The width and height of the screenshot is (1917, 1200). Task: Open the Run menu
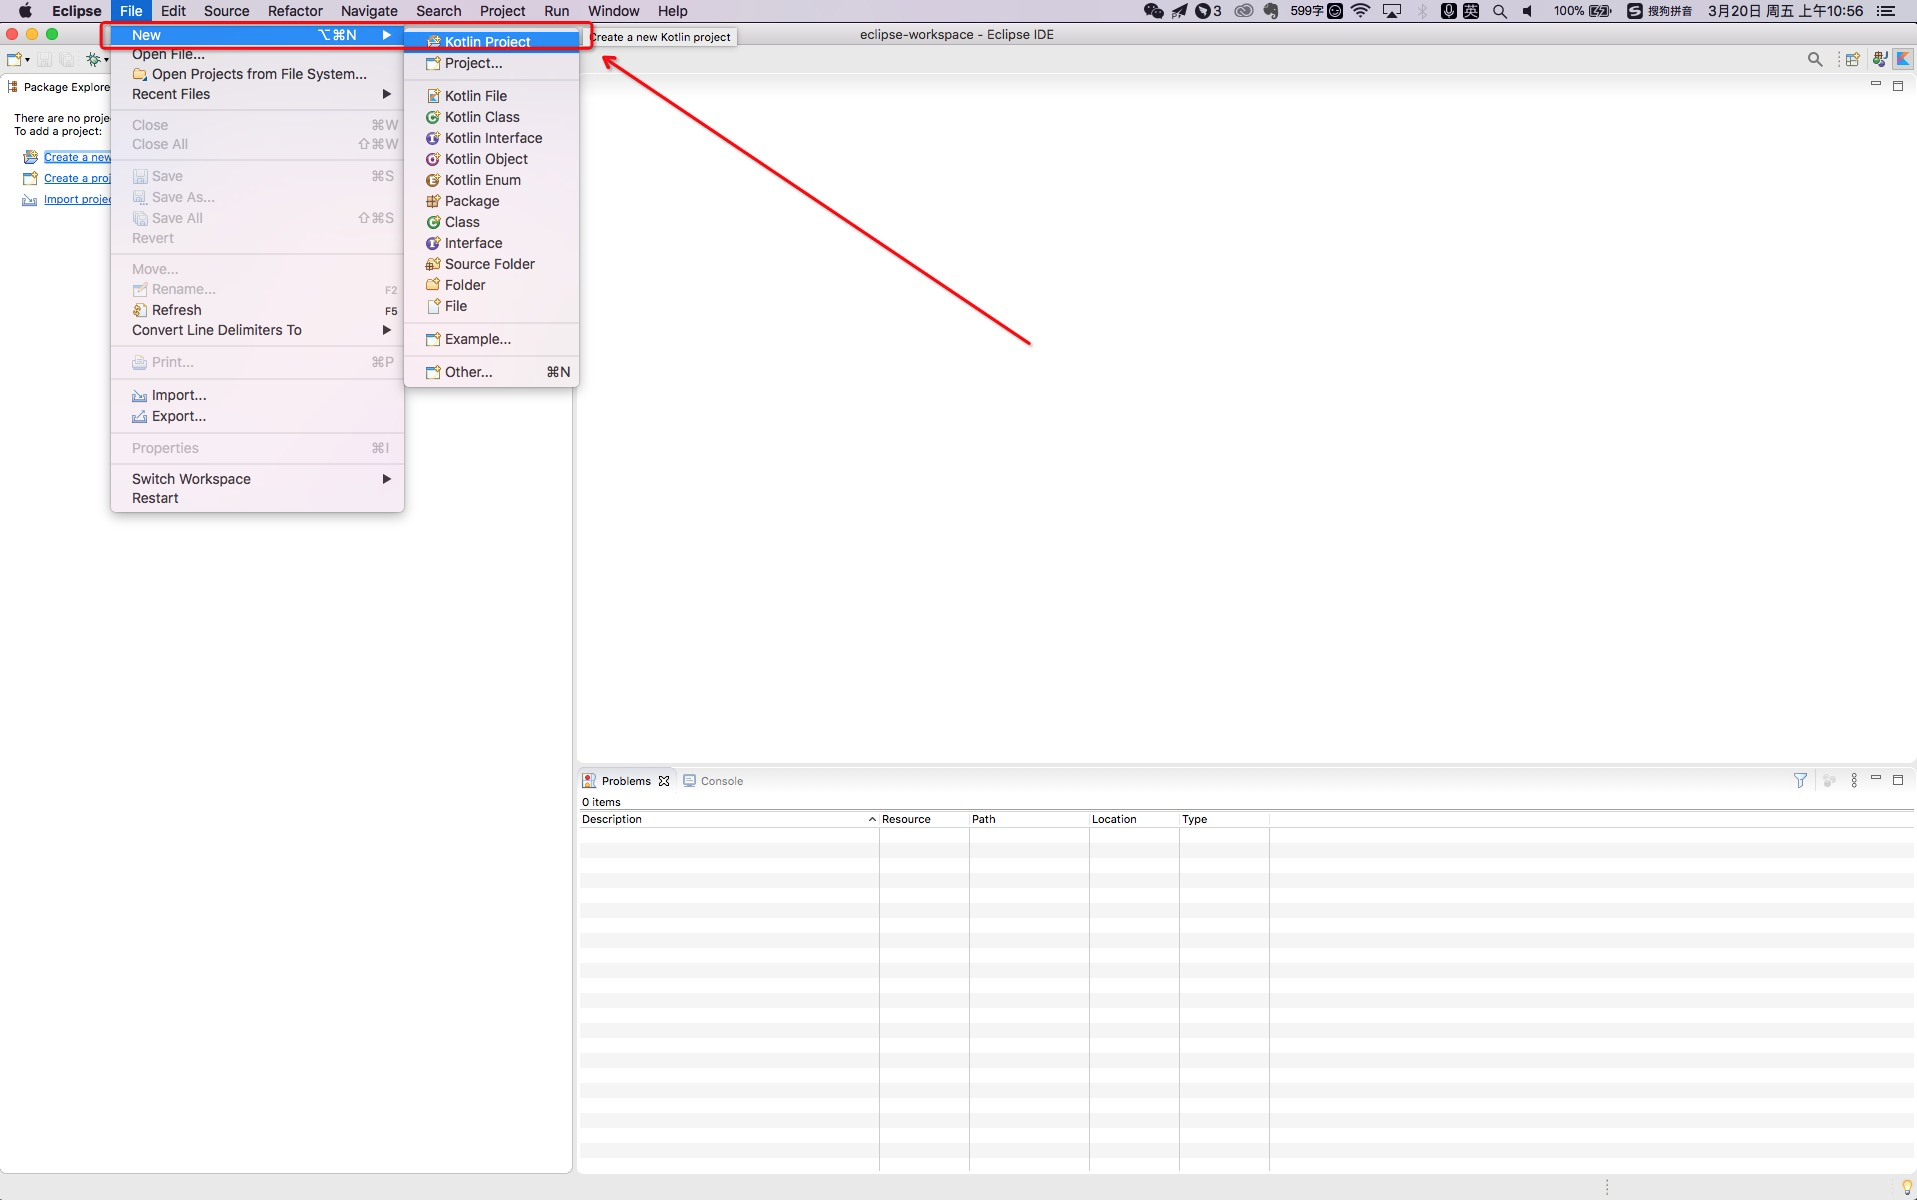click(557, 11)
